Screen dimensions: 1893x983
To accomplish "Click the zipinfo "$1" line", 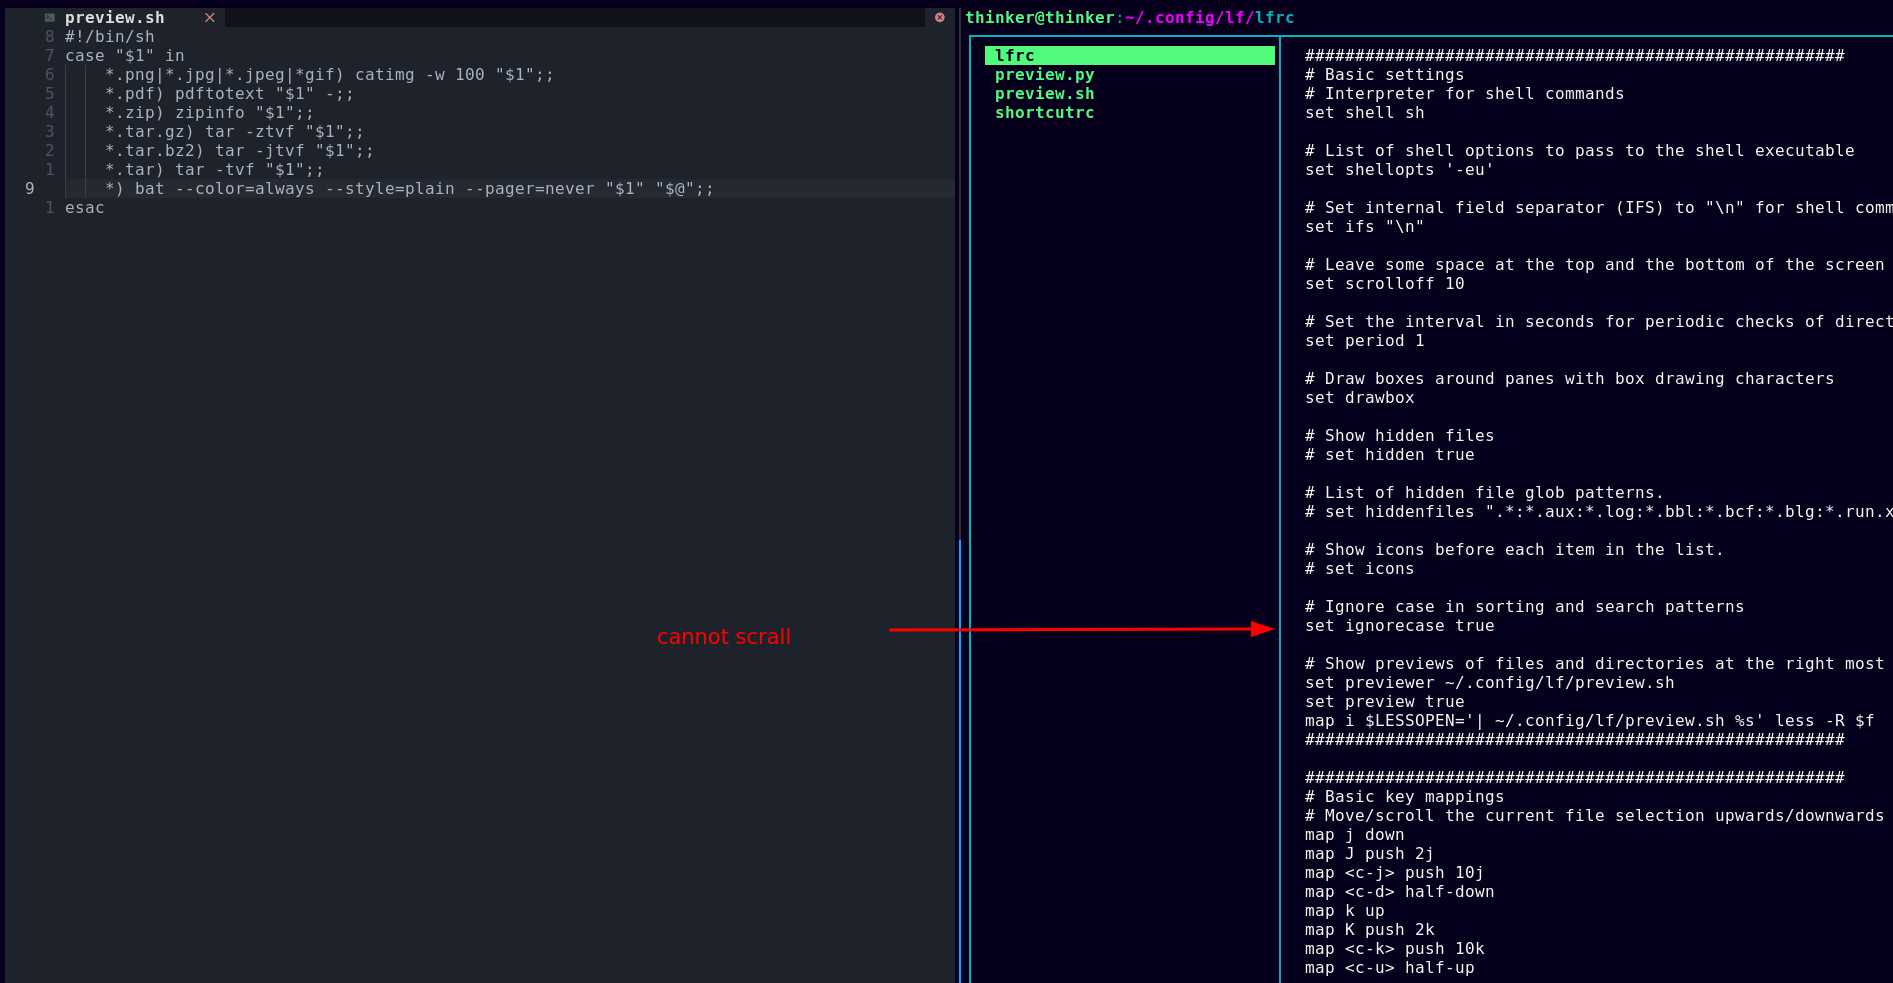I will pyautogui.click(x=209, y=112).
